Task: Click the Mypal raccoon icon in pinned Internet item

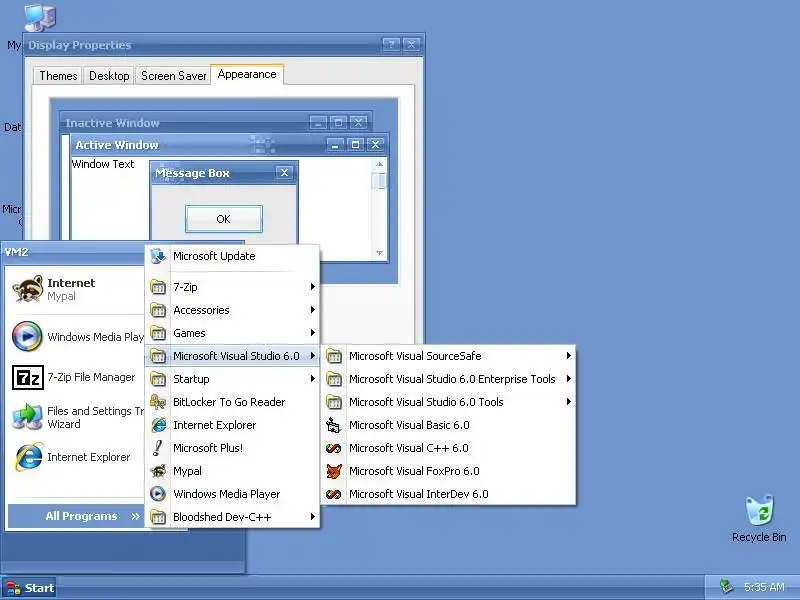Action: click(28, 289)
